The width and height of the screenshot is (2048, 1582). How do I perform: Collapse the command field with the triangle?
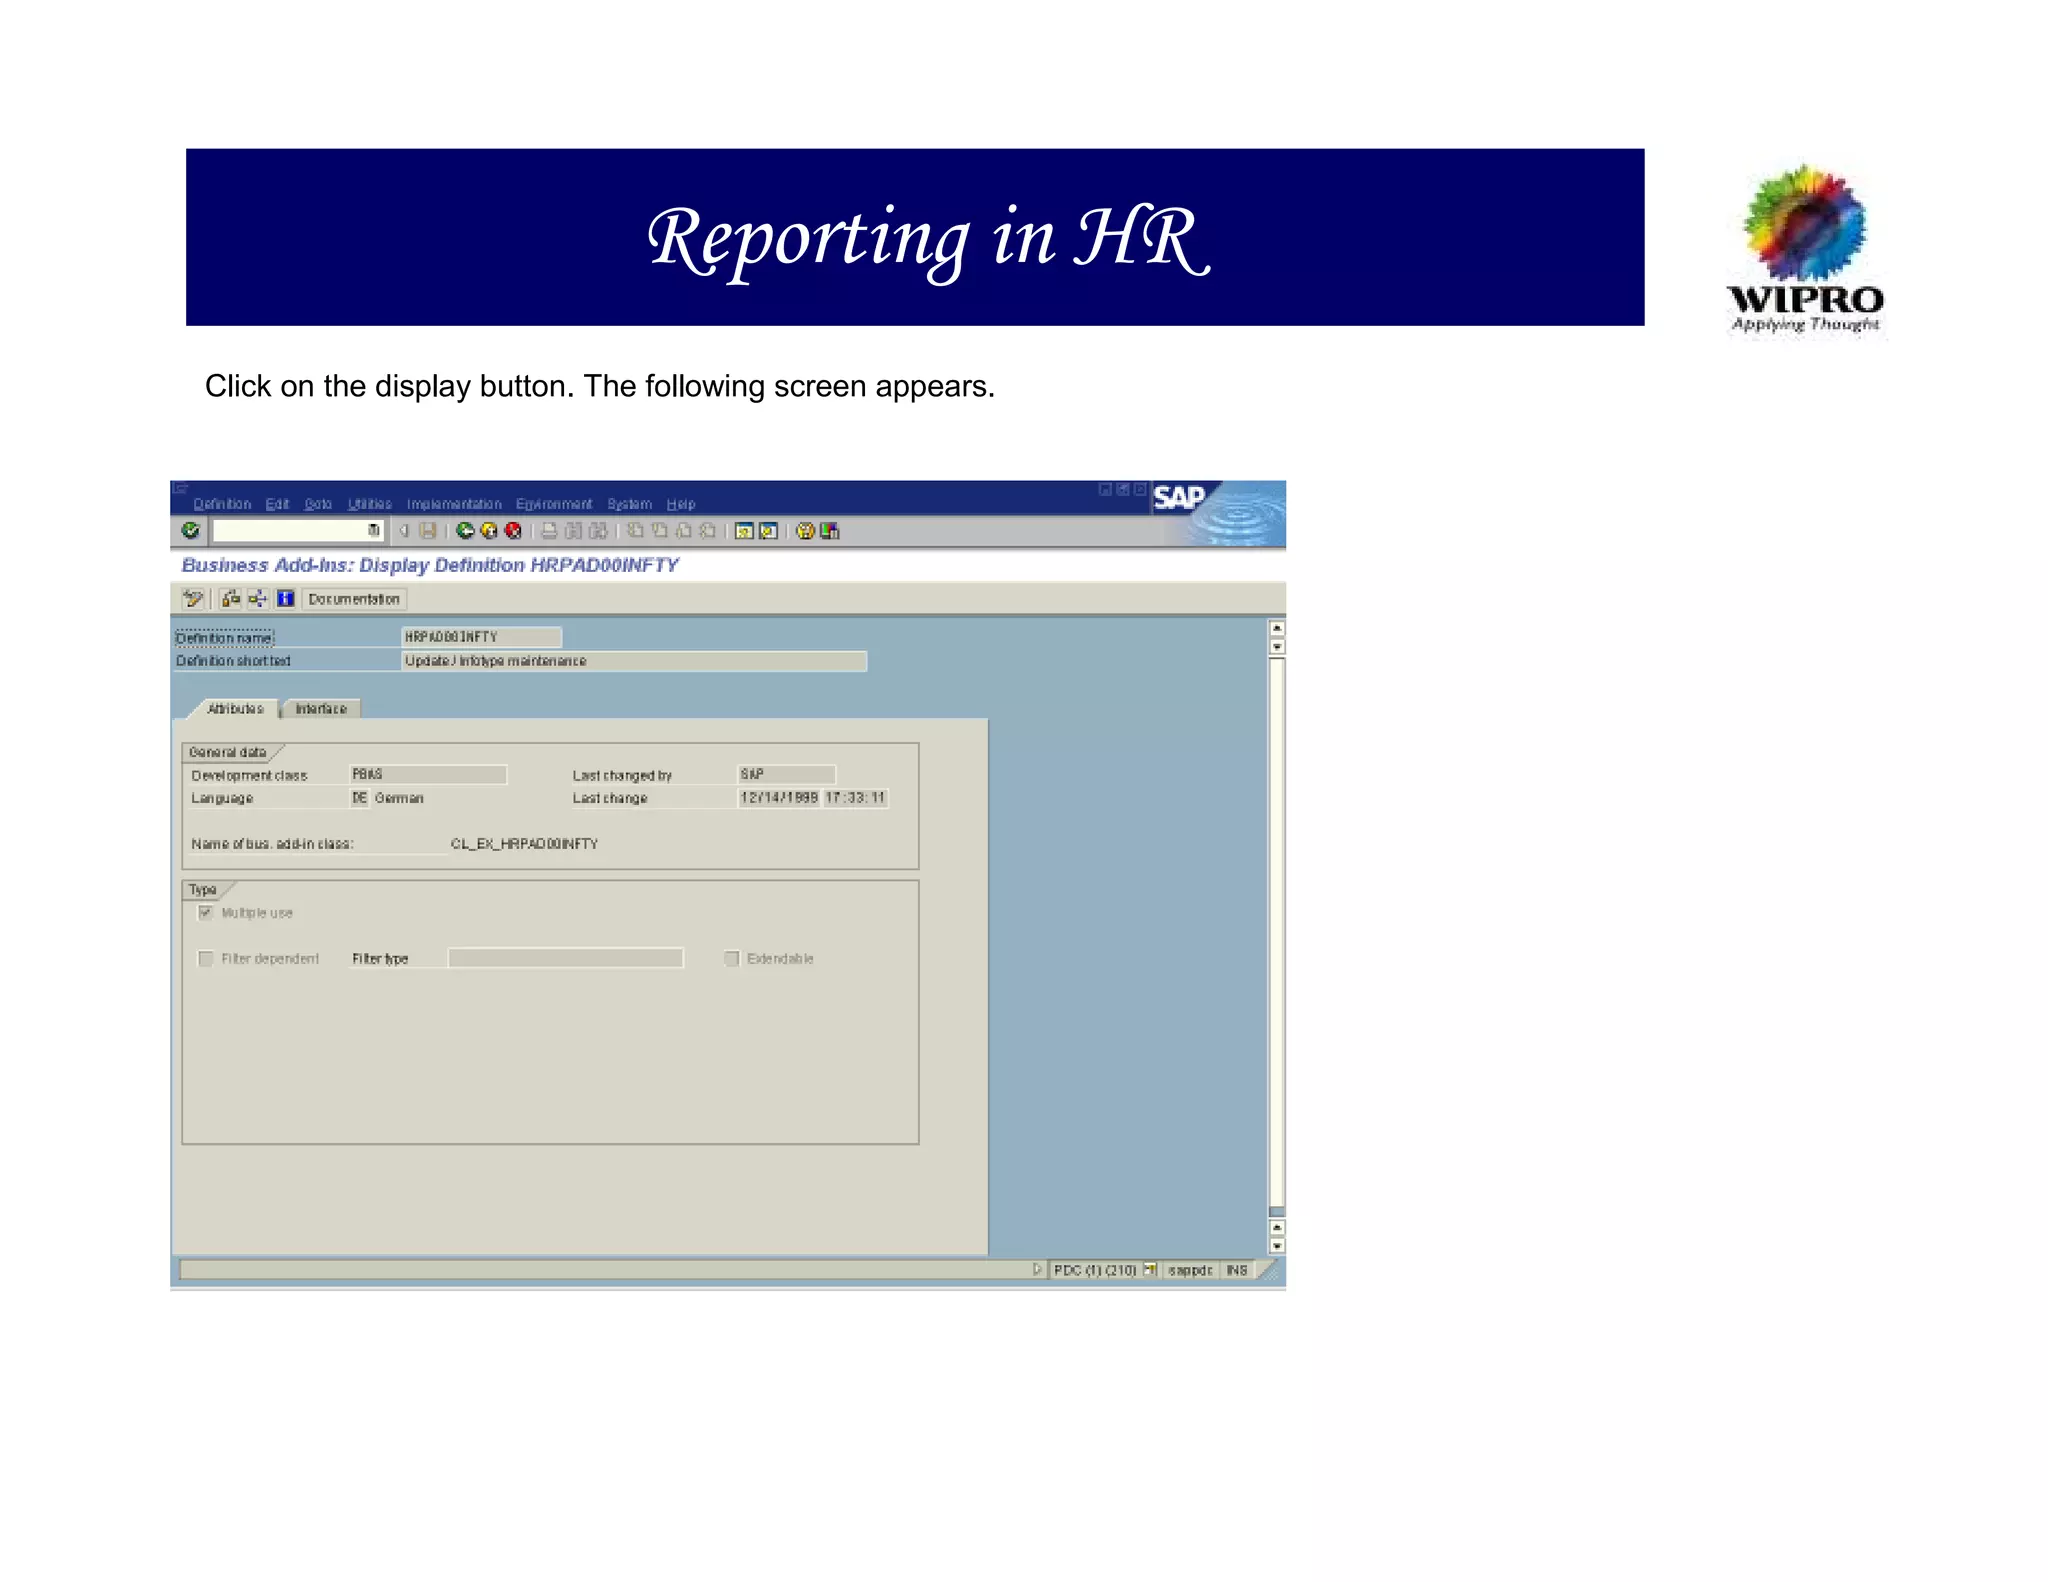(404, 531)
